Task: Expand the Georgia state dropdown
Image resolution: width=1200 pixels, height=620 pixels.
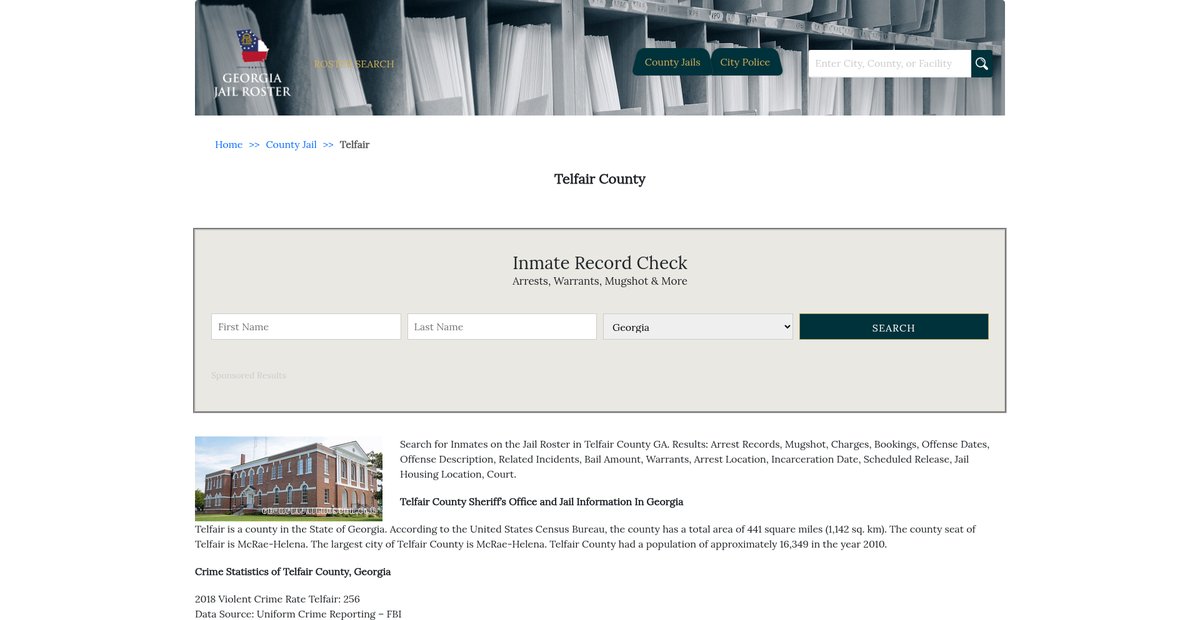Action: pos(698,327)
